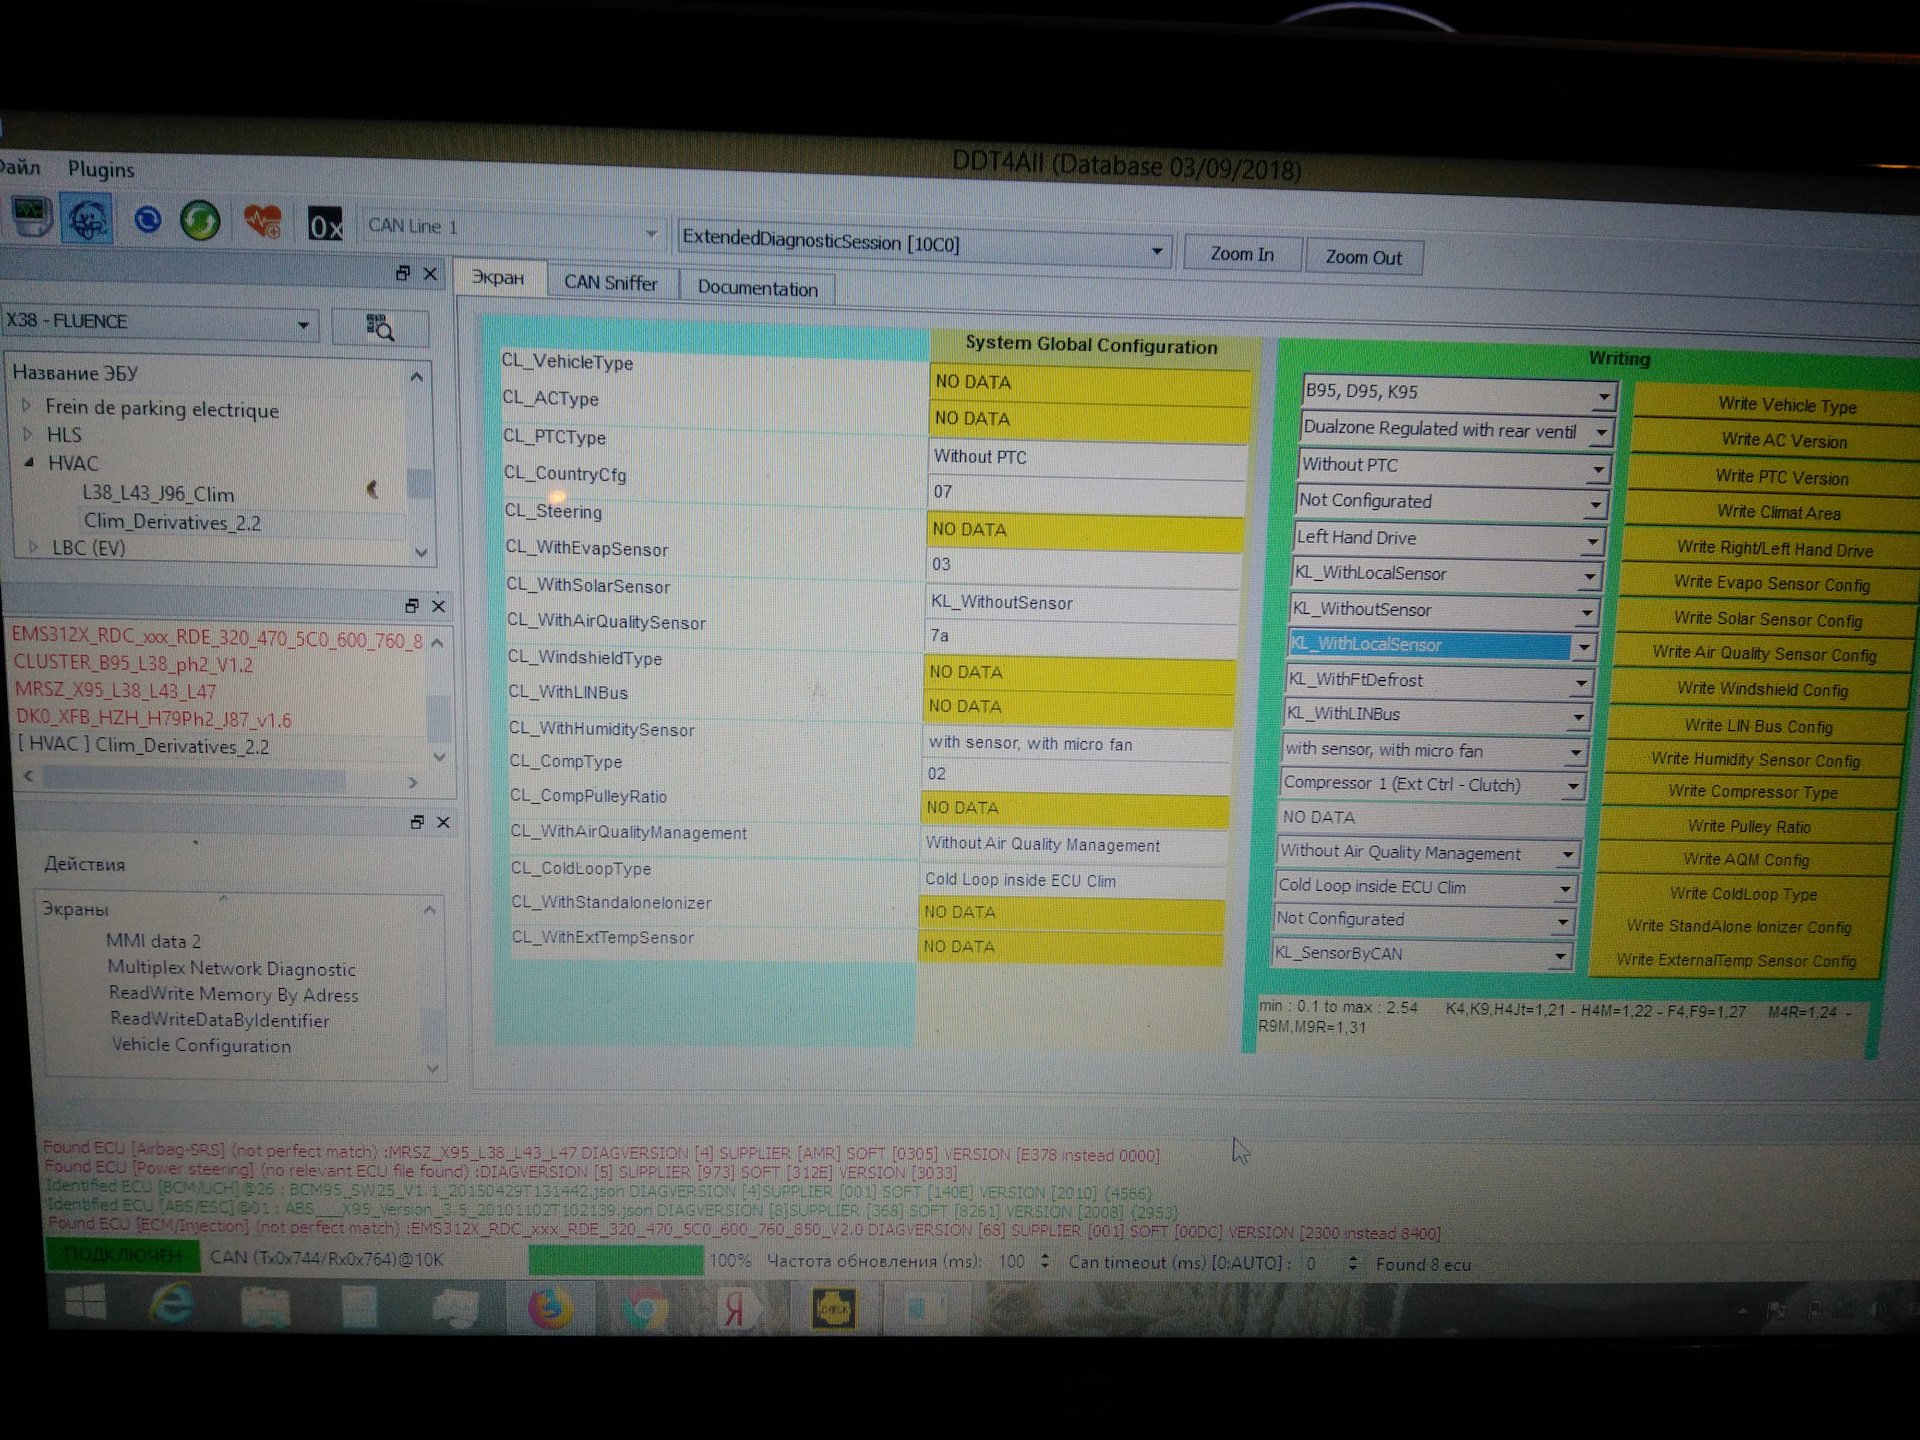This screenshot has height=1440, width=1920.
Task: Click the 0x hex toolbar icon
Action: pyautogui.click(x=325, y=225)
